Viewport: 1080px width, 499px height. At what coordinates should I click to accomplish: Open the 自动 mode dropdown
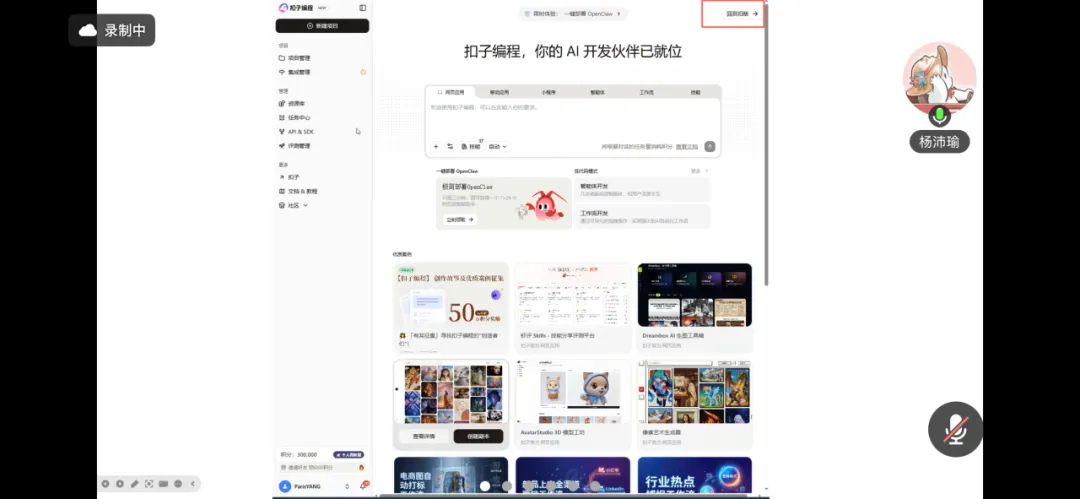[x=498, y=146]
